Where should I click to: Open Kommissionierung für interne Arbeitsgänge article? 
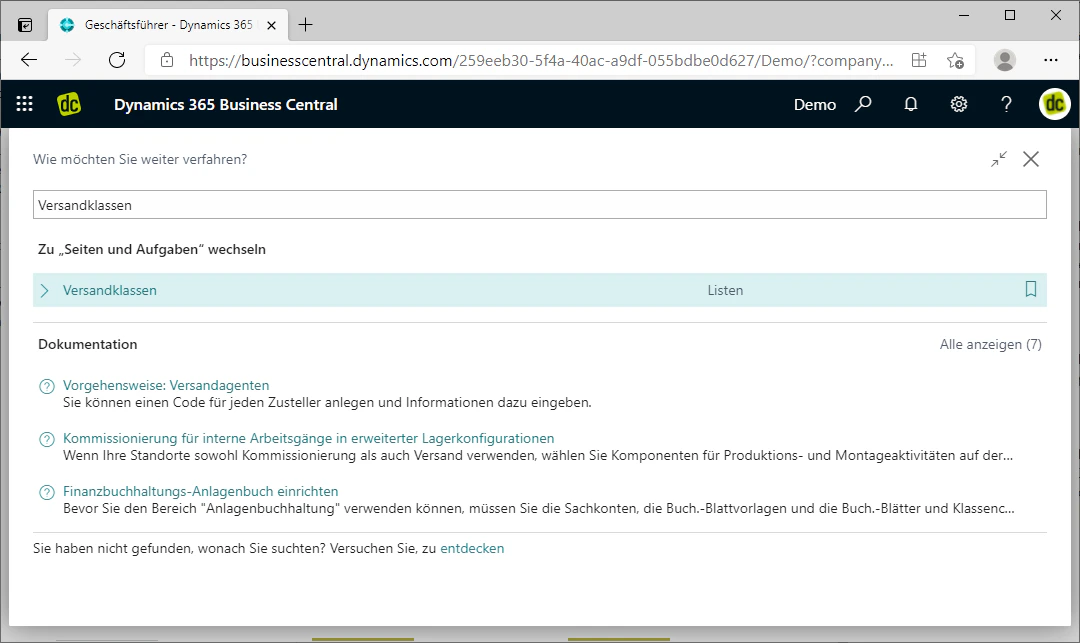coord(309,439)
